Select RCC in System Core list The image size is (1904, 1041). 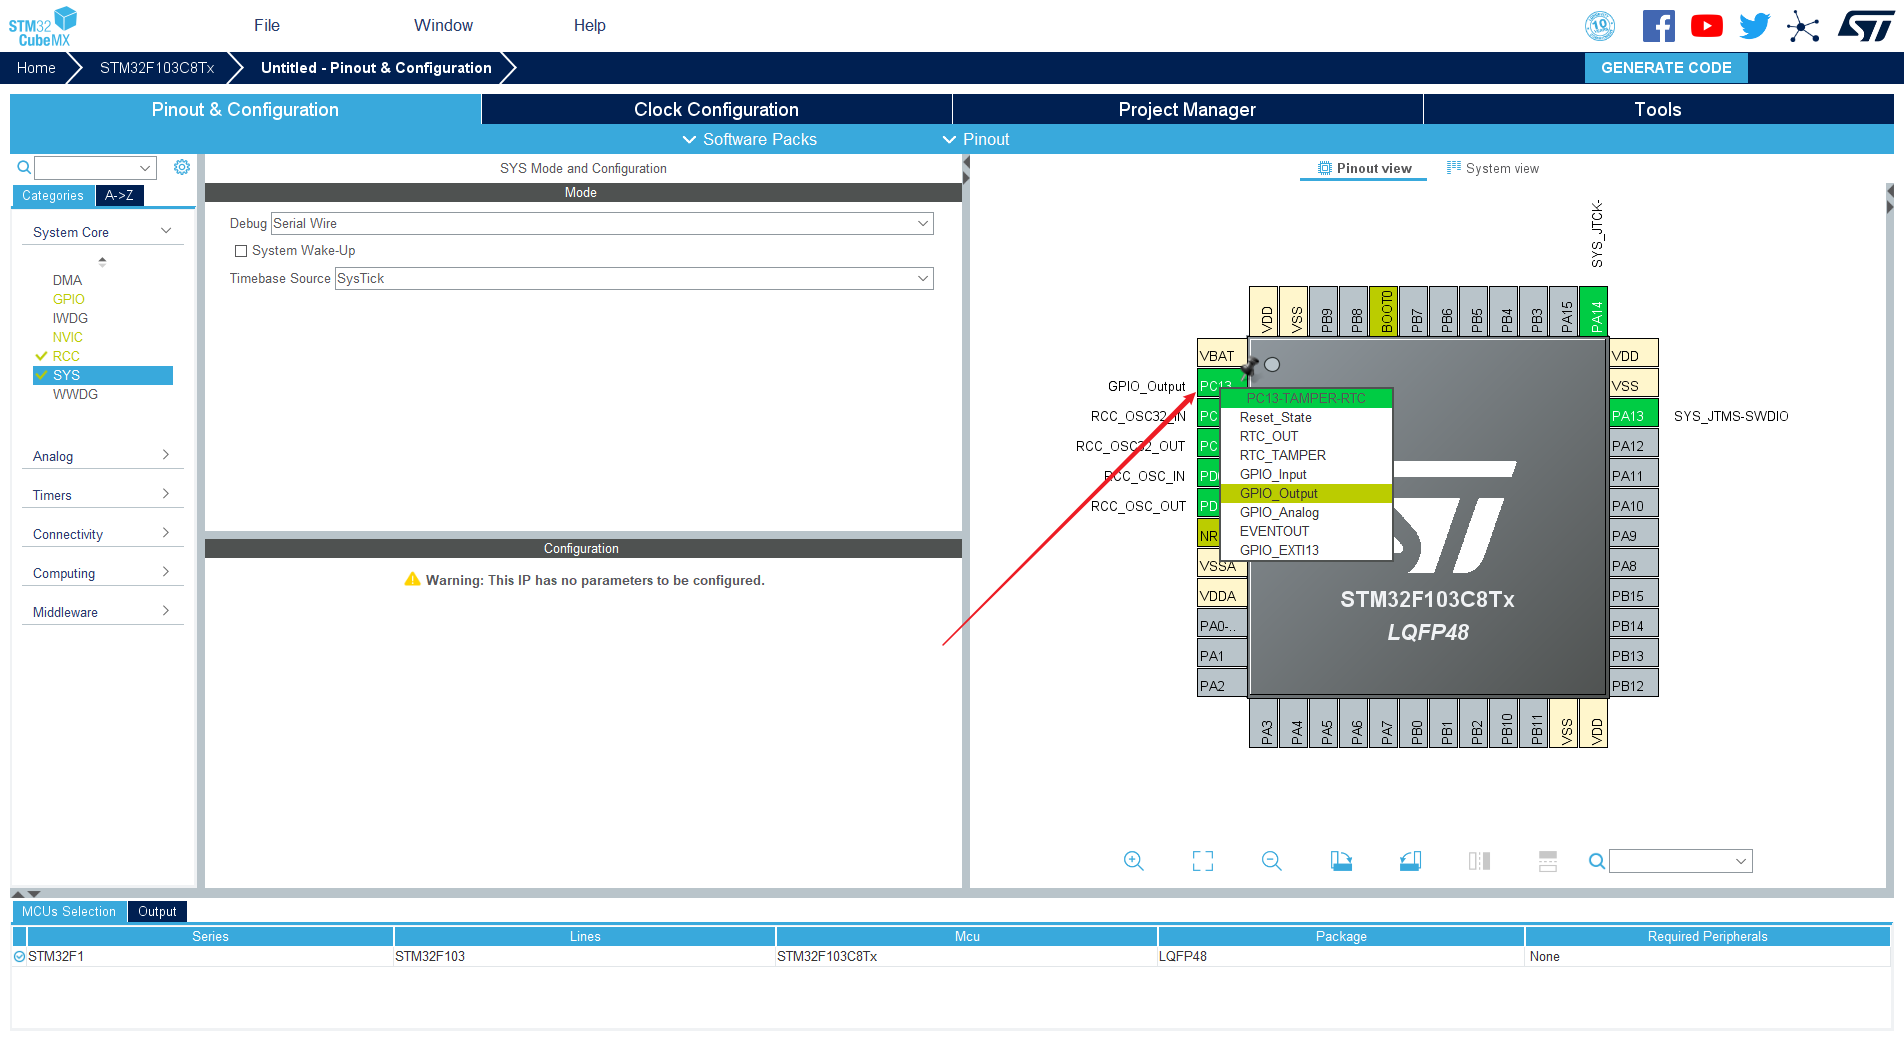point(66,356)
